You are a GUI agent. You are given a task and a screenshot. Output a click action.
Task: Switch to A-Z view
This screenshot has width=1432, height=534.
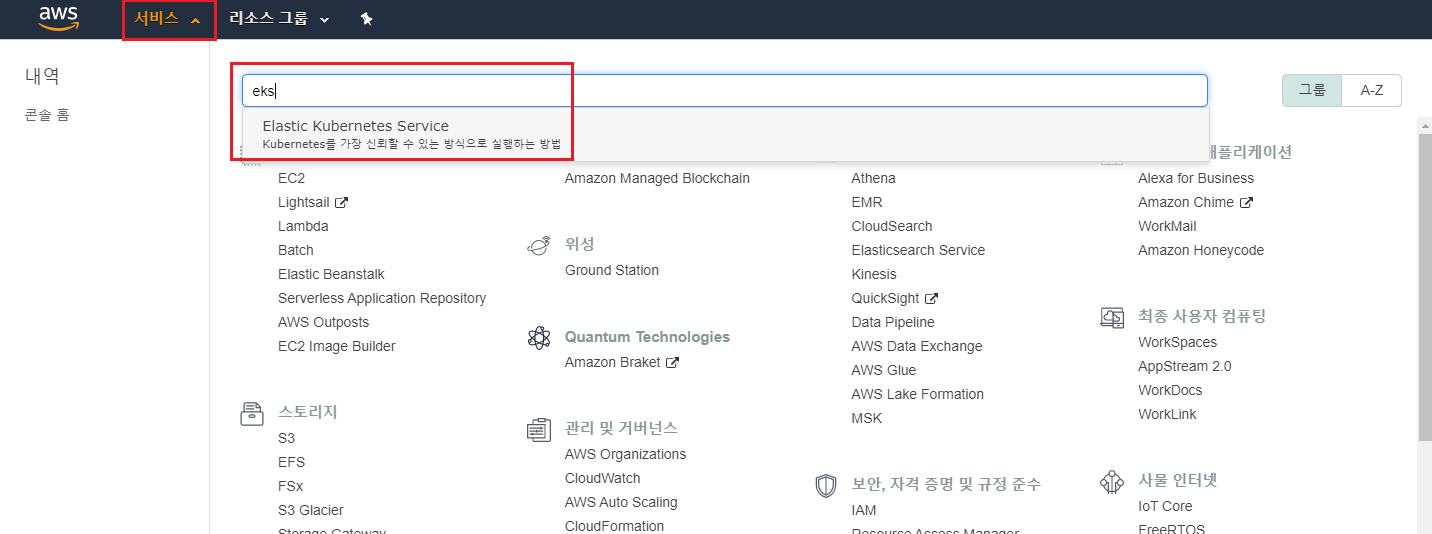(x=1372, y=90)
